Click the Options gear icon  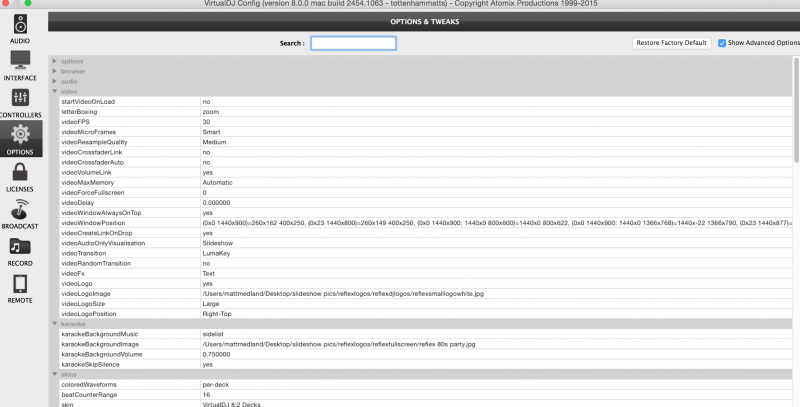click(20, 136)
